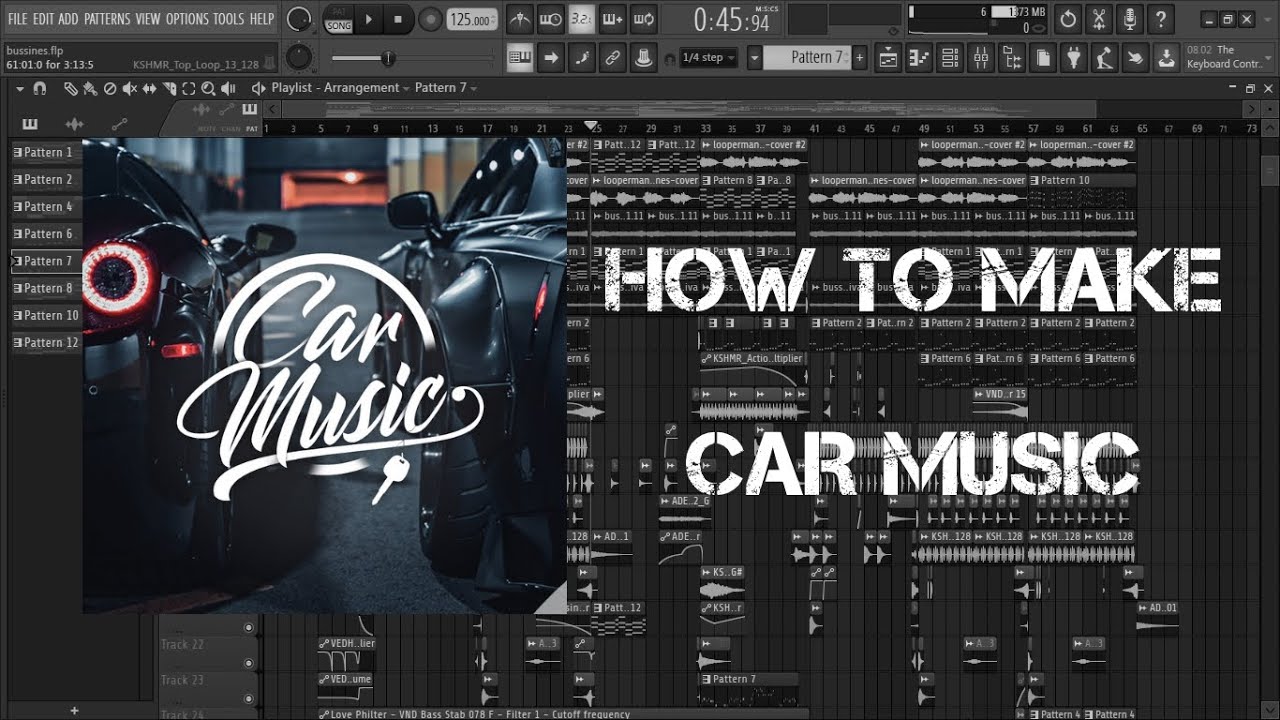Viewport: 1280px width, 720px height.
Task: Open the mixer view icon
Action: point(981,58)
